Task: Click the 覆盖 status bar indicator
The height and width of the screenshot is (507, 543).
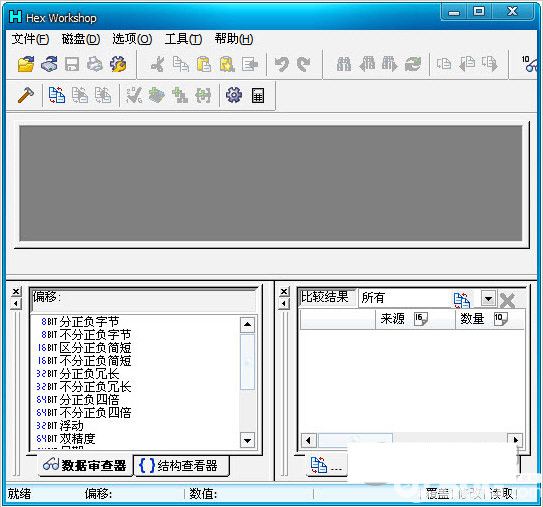Action: 437,493
